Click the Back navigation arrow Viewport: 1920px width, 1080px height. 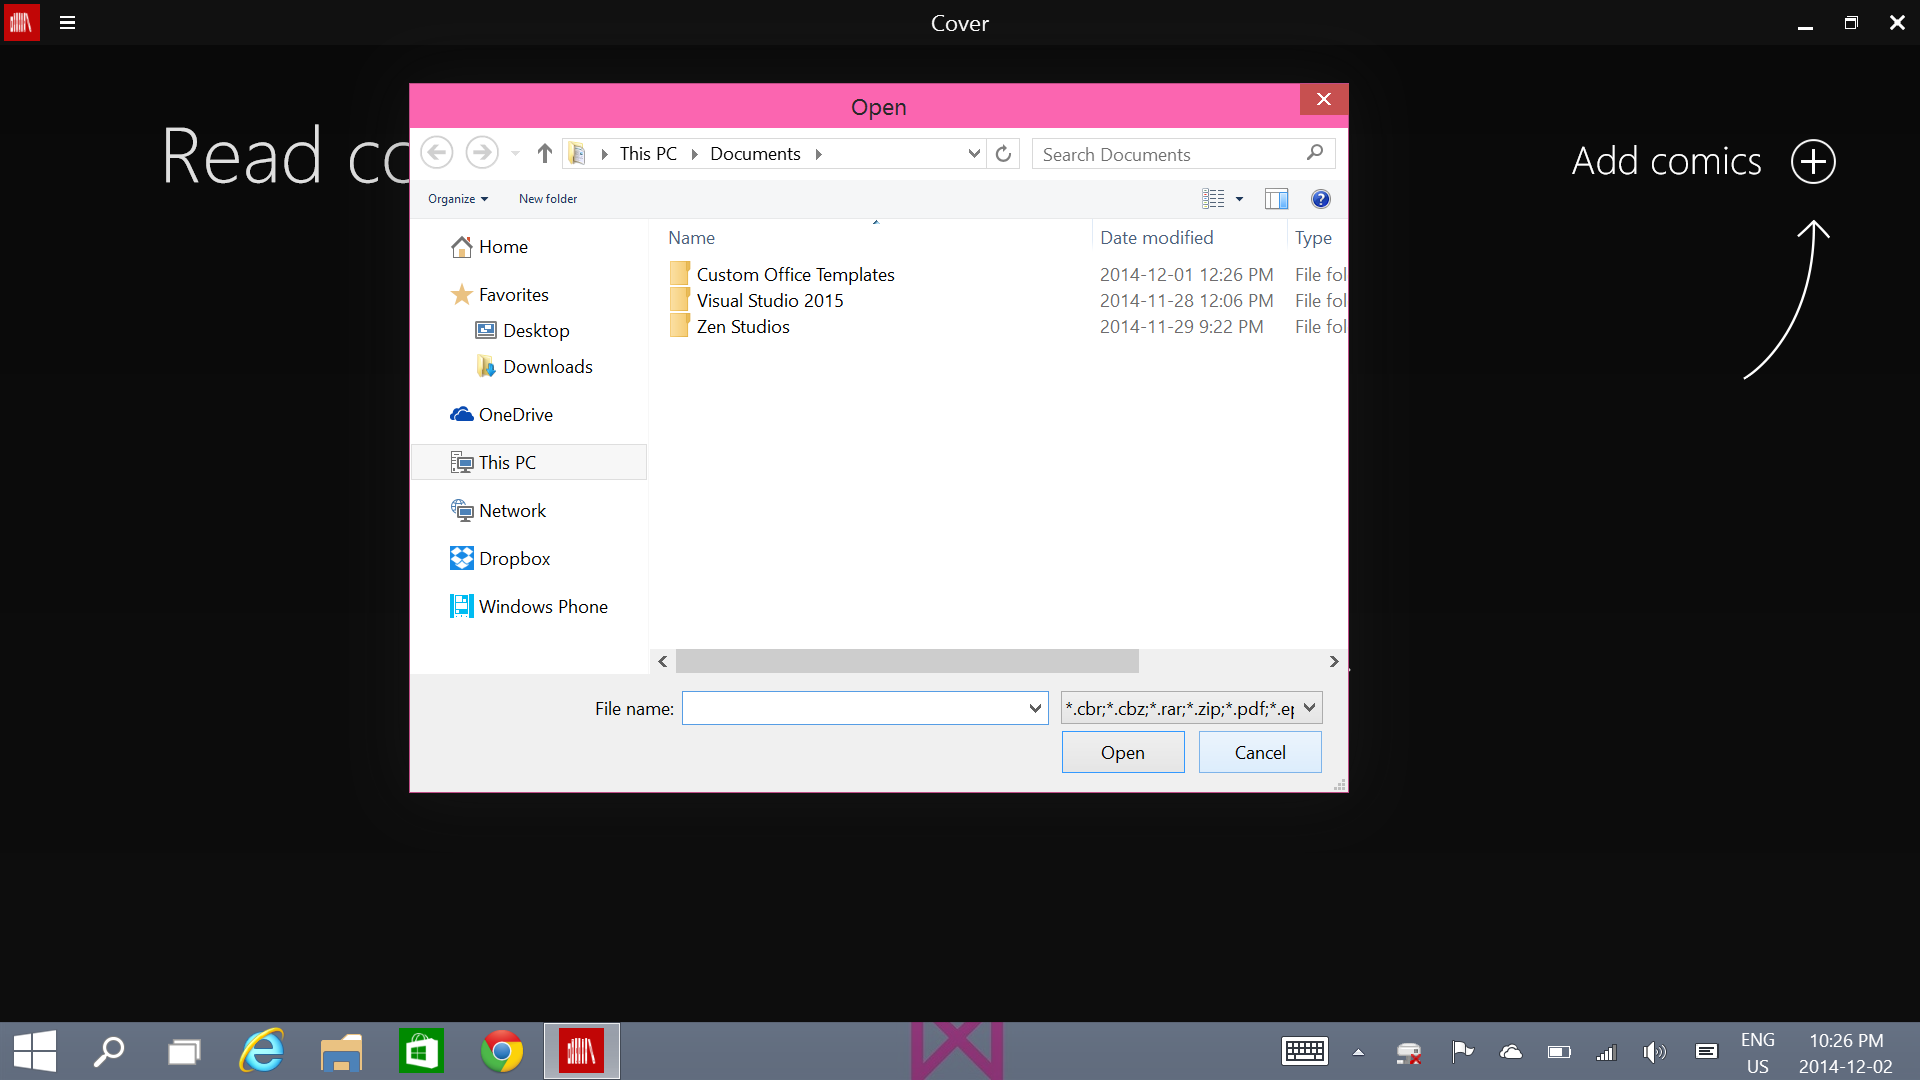(437, 153)
